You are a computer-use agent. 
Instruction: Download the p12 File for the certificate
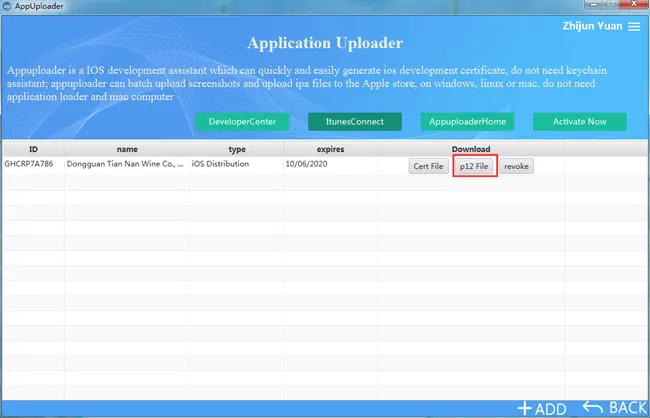pyautogui.click(x=474, y=166)
